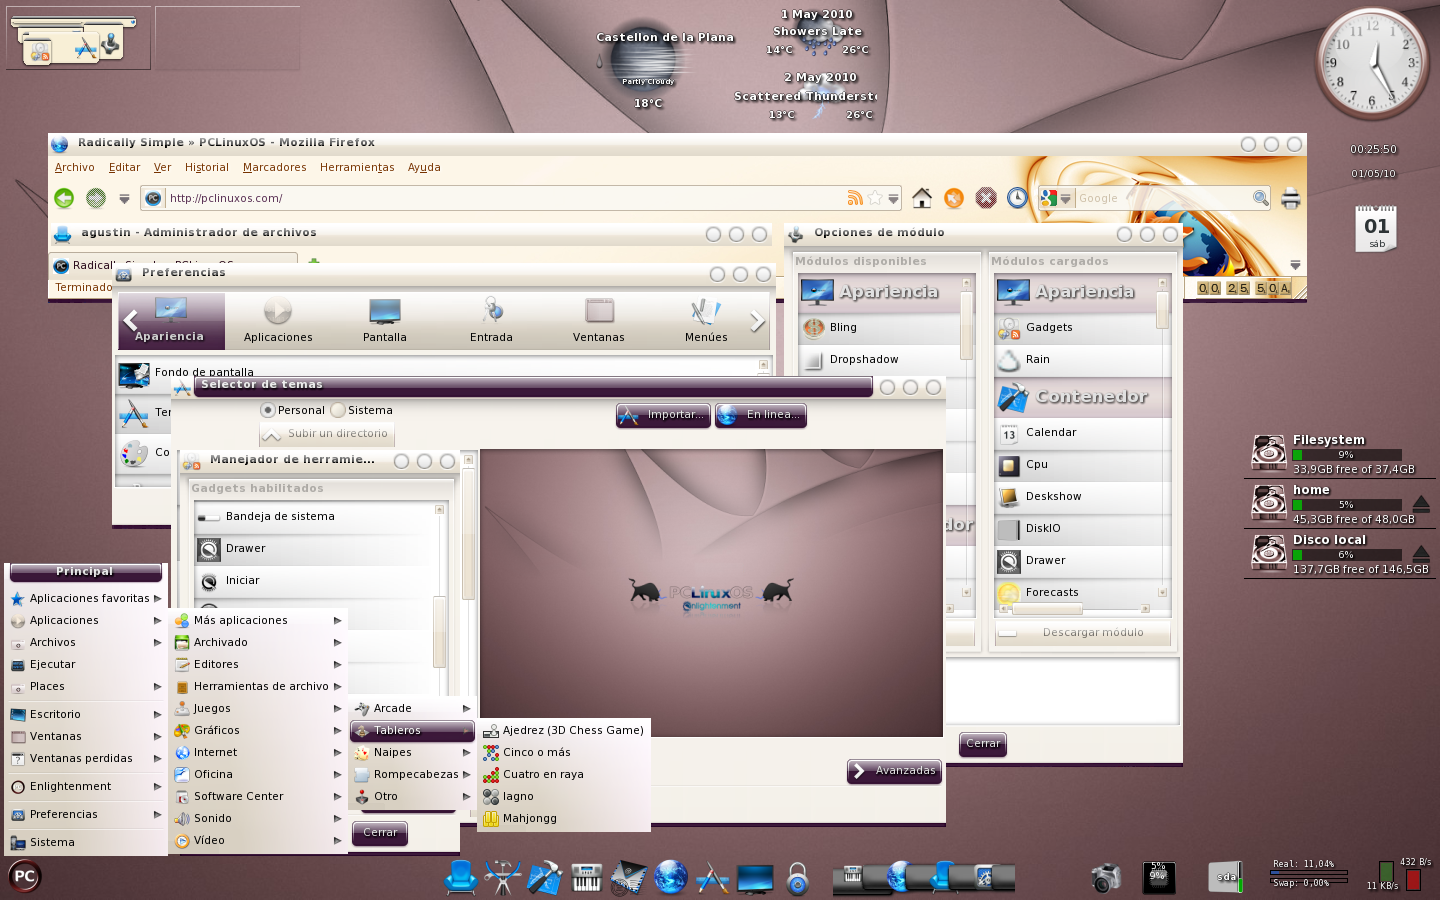Switch to the Pantalla preferences tab
The height and width of the screenshot is (900, 1440).
coord(385,321)
